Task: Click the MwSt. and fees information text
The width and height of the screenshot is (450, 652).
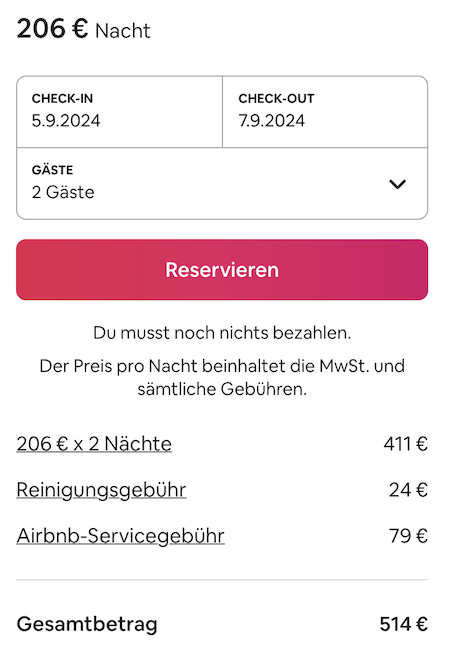Action: tap(222, 378)
